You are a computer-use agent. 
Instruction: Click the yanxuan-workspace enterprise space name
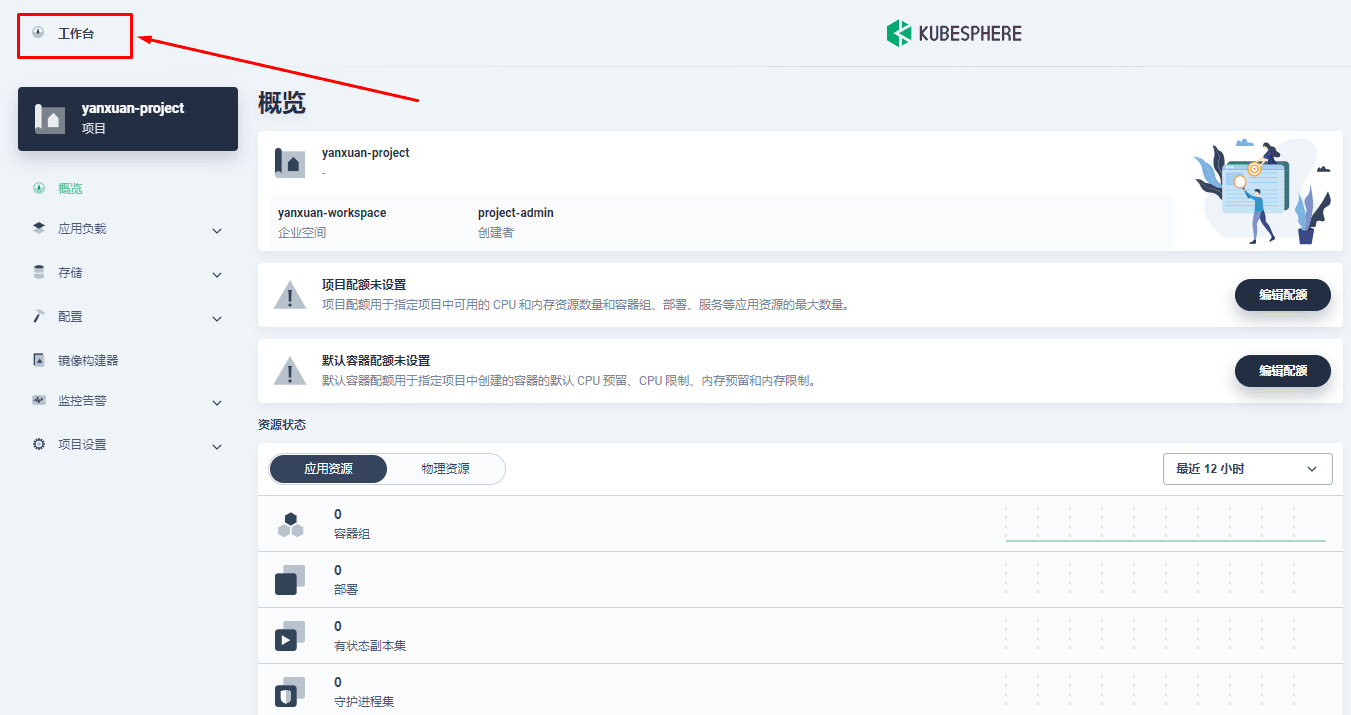332,213
